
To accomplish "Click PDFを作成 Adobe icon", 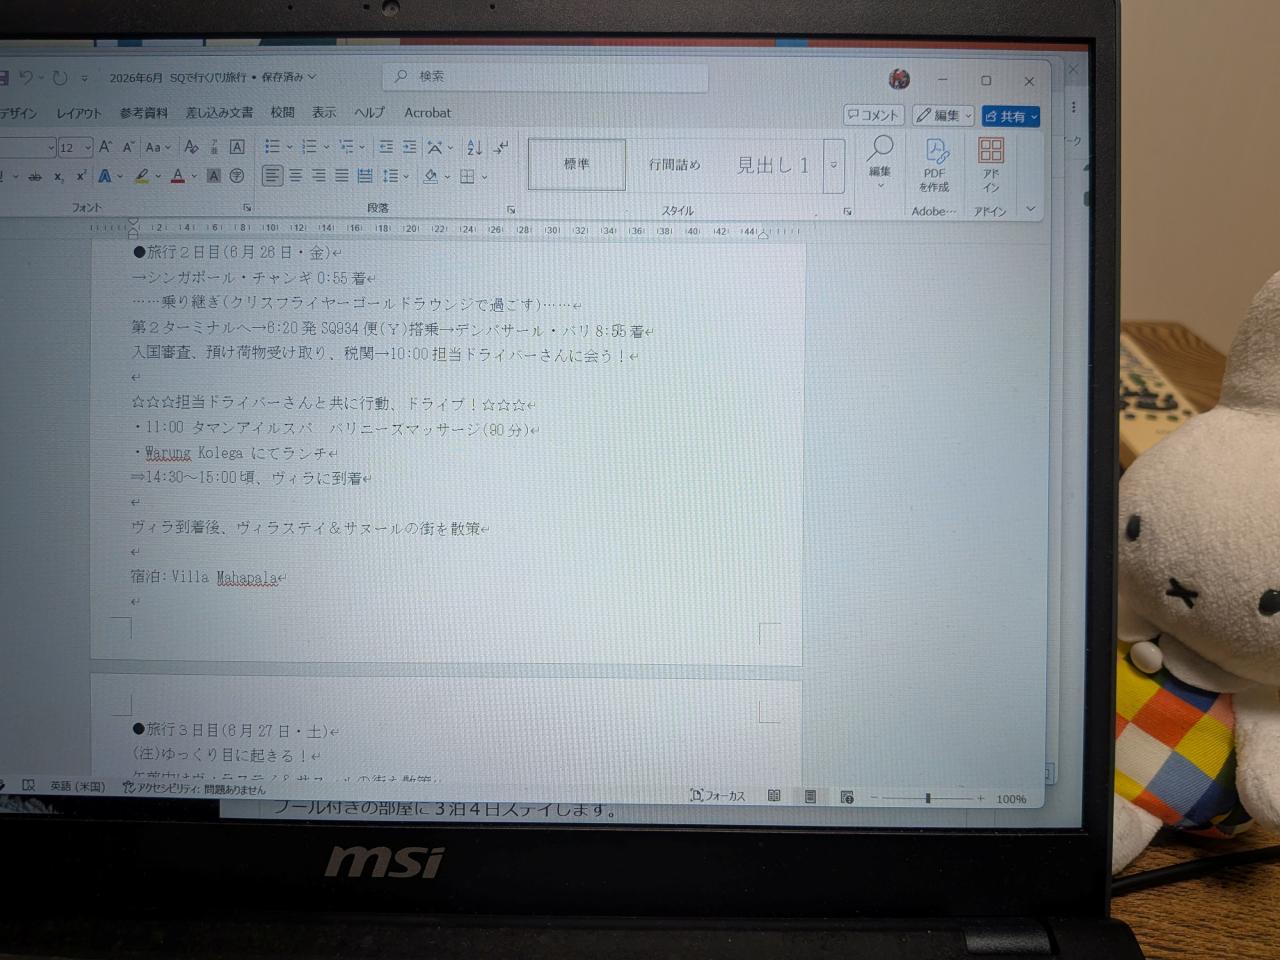I will pos(935,165).
